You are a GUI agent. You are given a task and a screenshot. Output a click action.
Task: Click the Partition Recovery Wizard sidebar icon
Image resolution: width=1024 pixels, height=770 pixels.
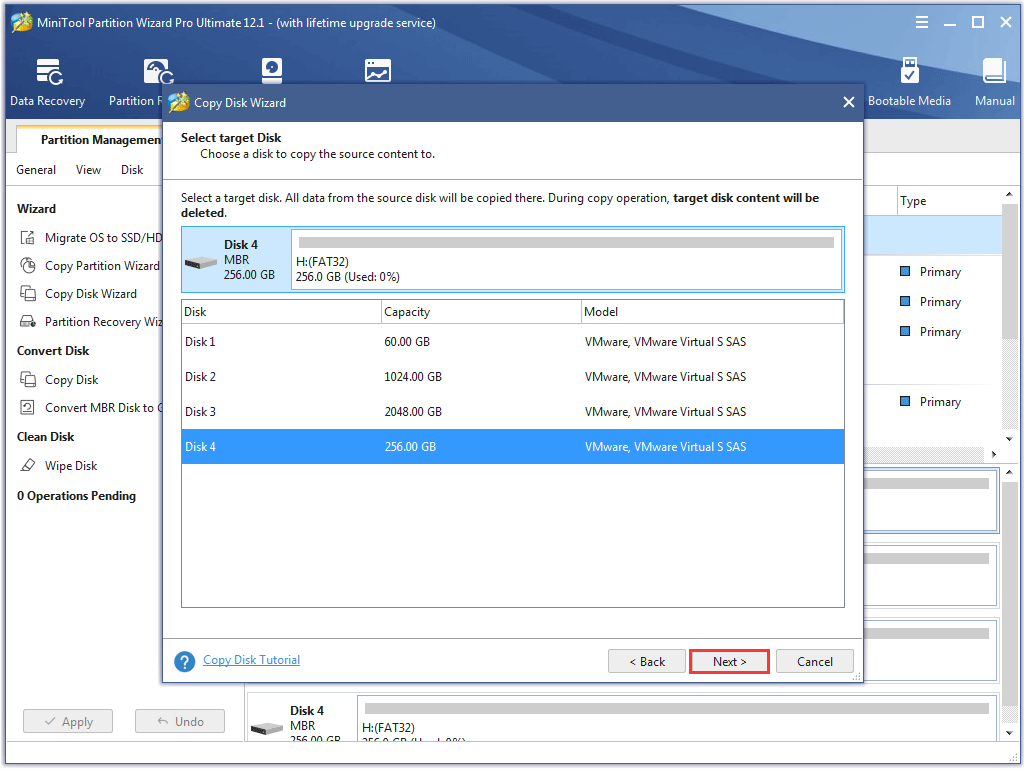point(27,321)
